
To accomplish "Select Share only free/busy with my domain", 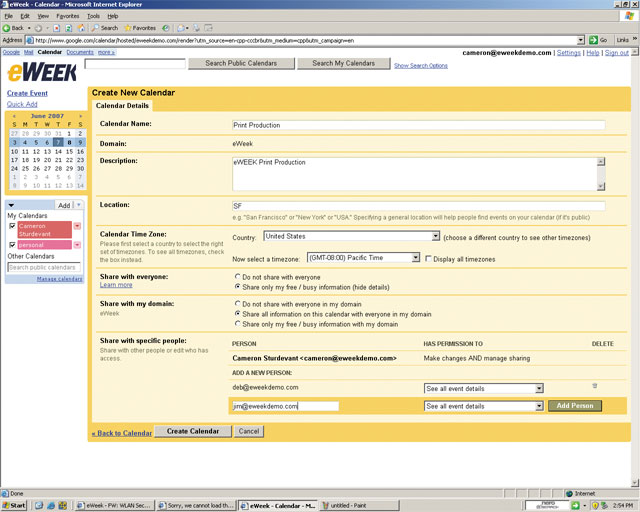I will tap(238, 323).
